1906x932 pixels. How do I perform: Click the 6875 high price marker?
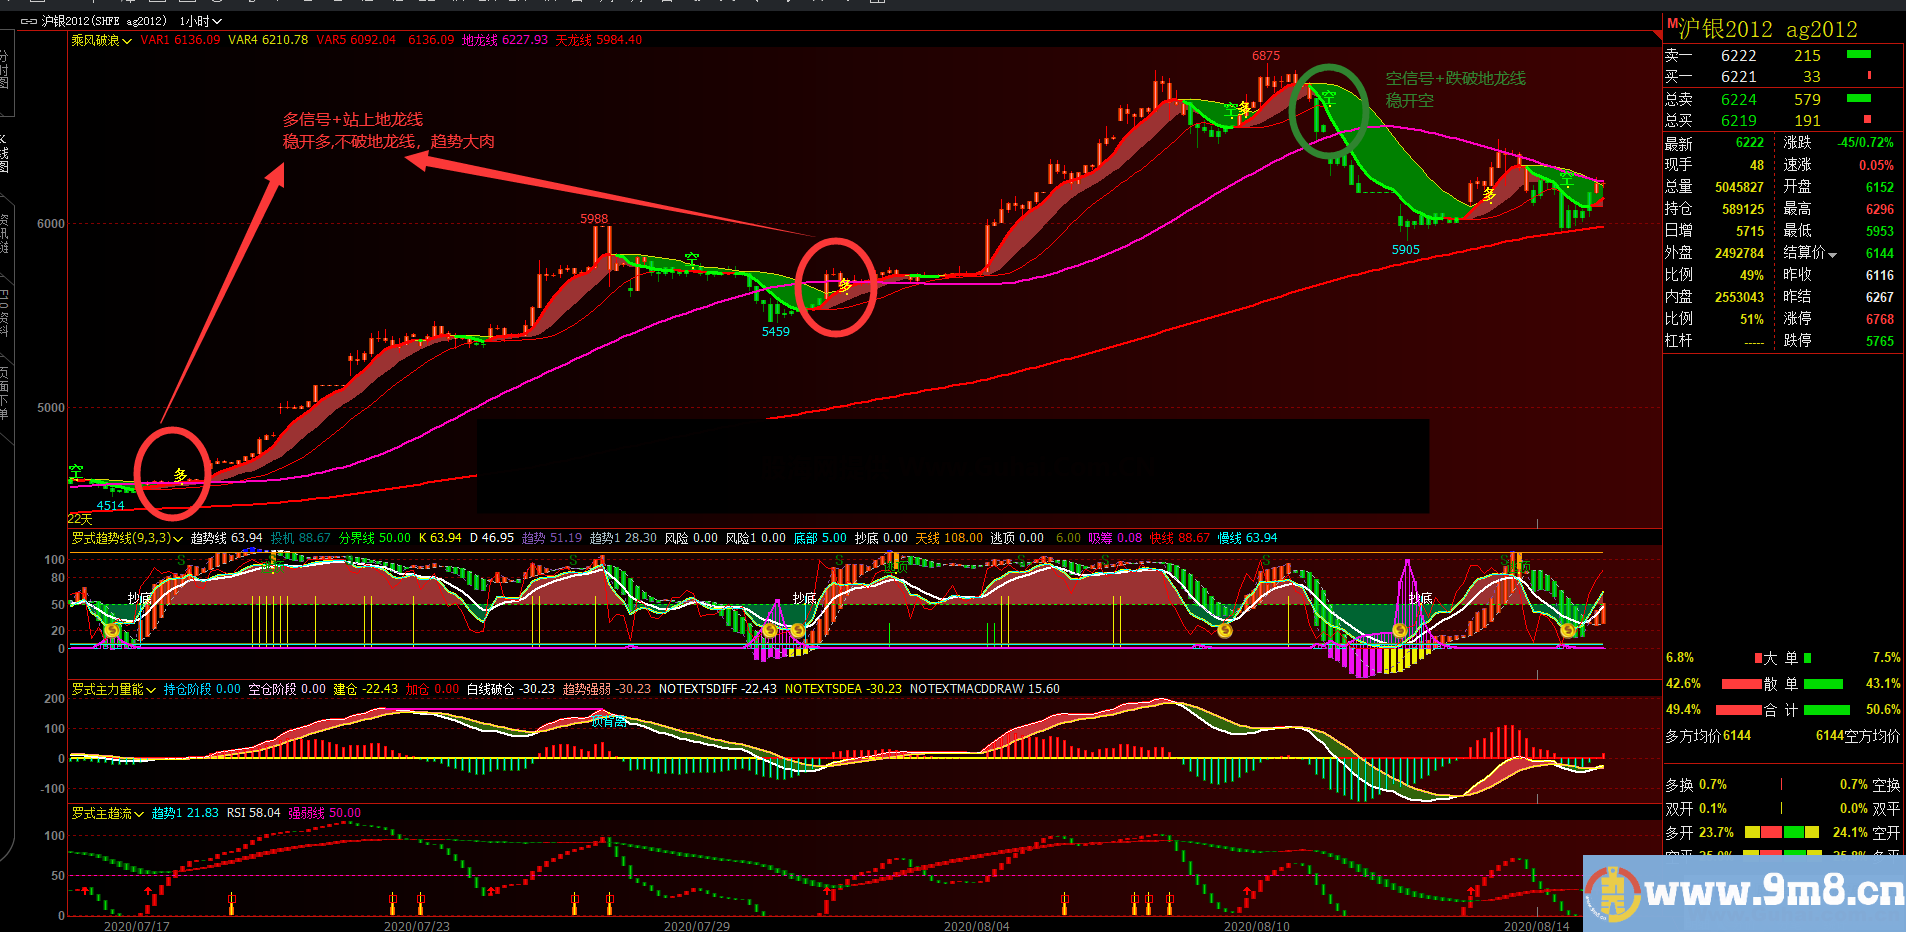(1266, 56)
